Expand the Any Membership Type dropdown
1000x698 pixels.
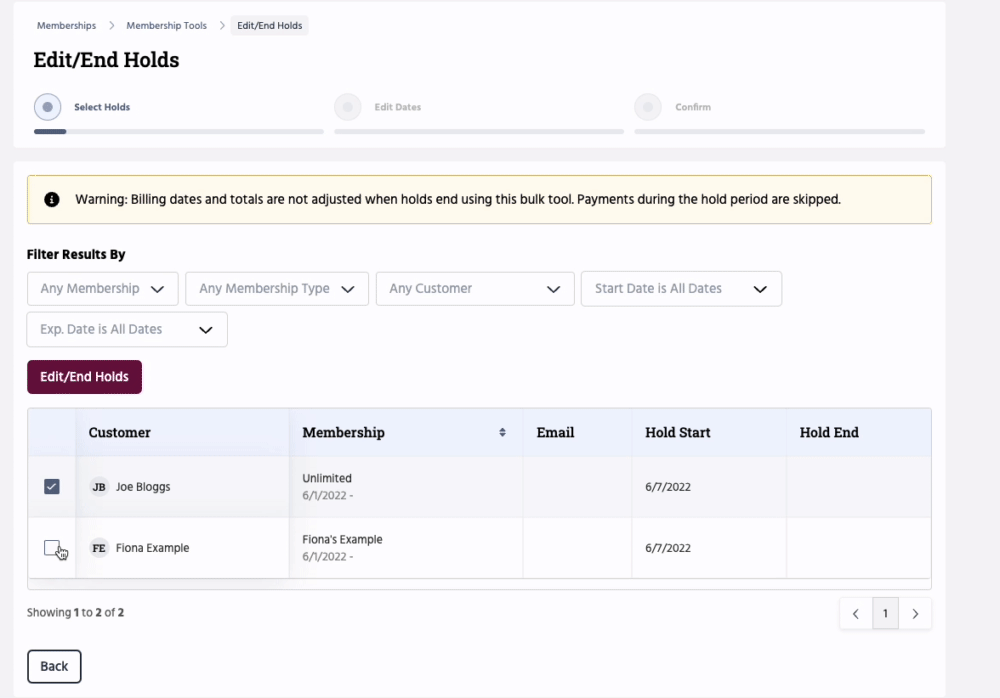[277, 289]
